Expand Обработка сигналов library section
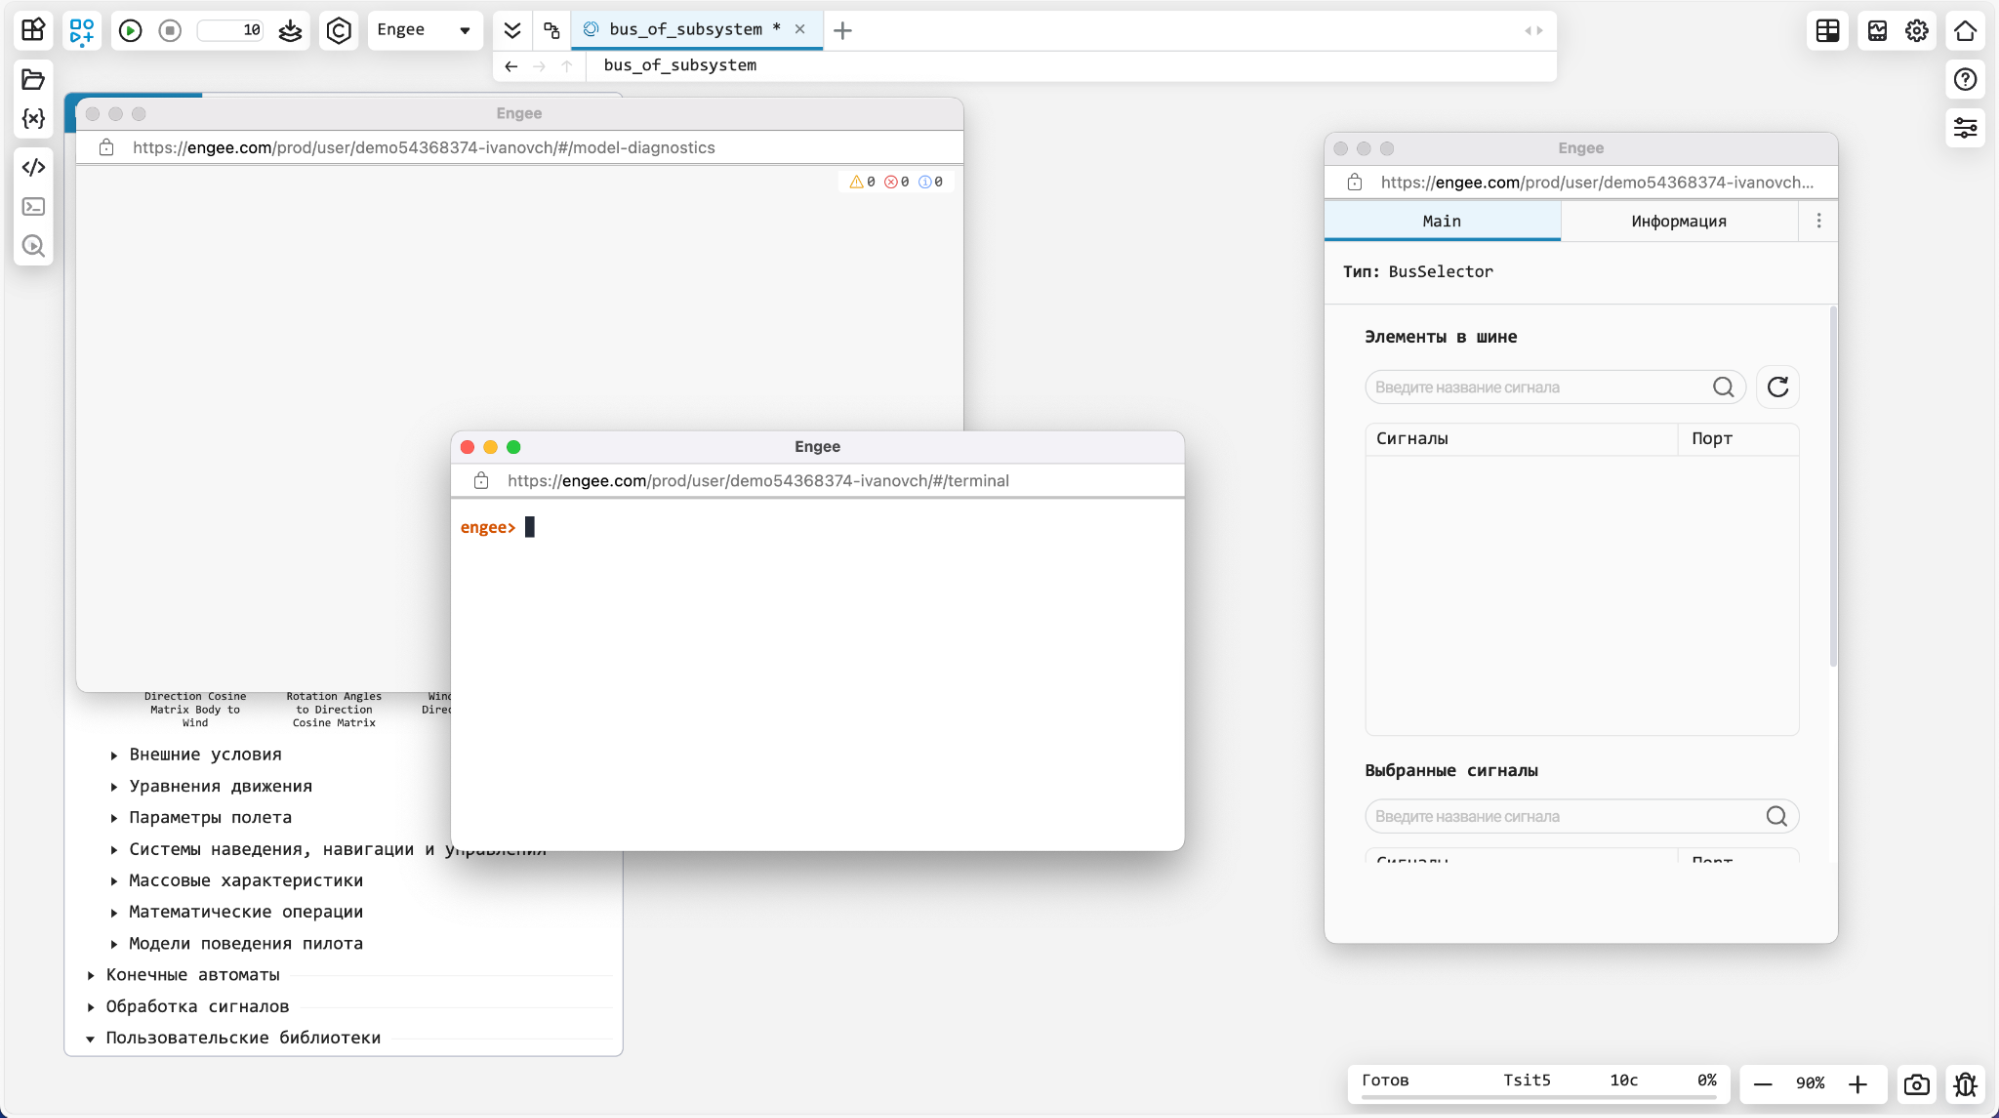 point(91,1007)
